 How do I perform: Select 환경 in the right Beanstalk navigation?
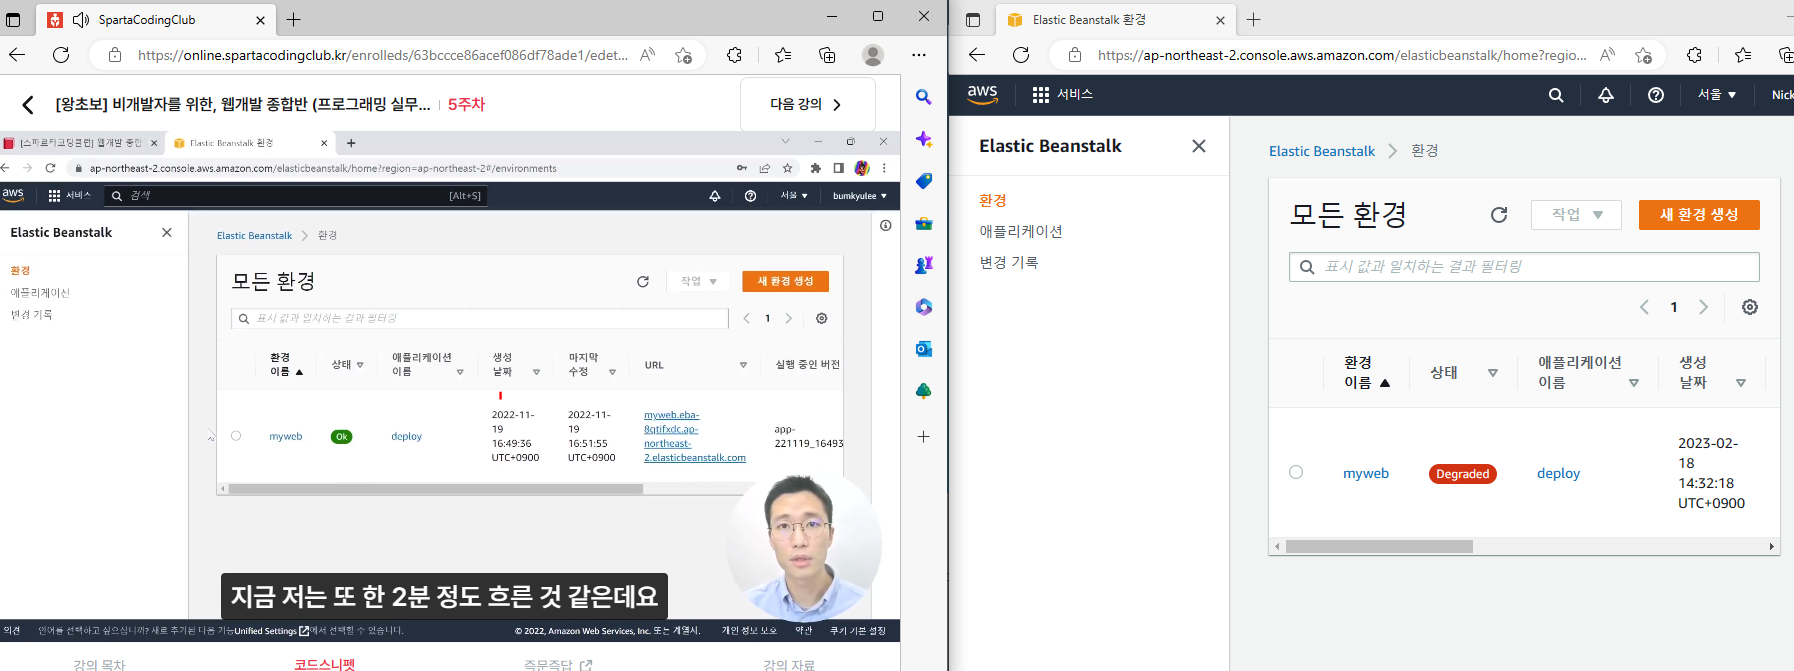tap(993, 200)
